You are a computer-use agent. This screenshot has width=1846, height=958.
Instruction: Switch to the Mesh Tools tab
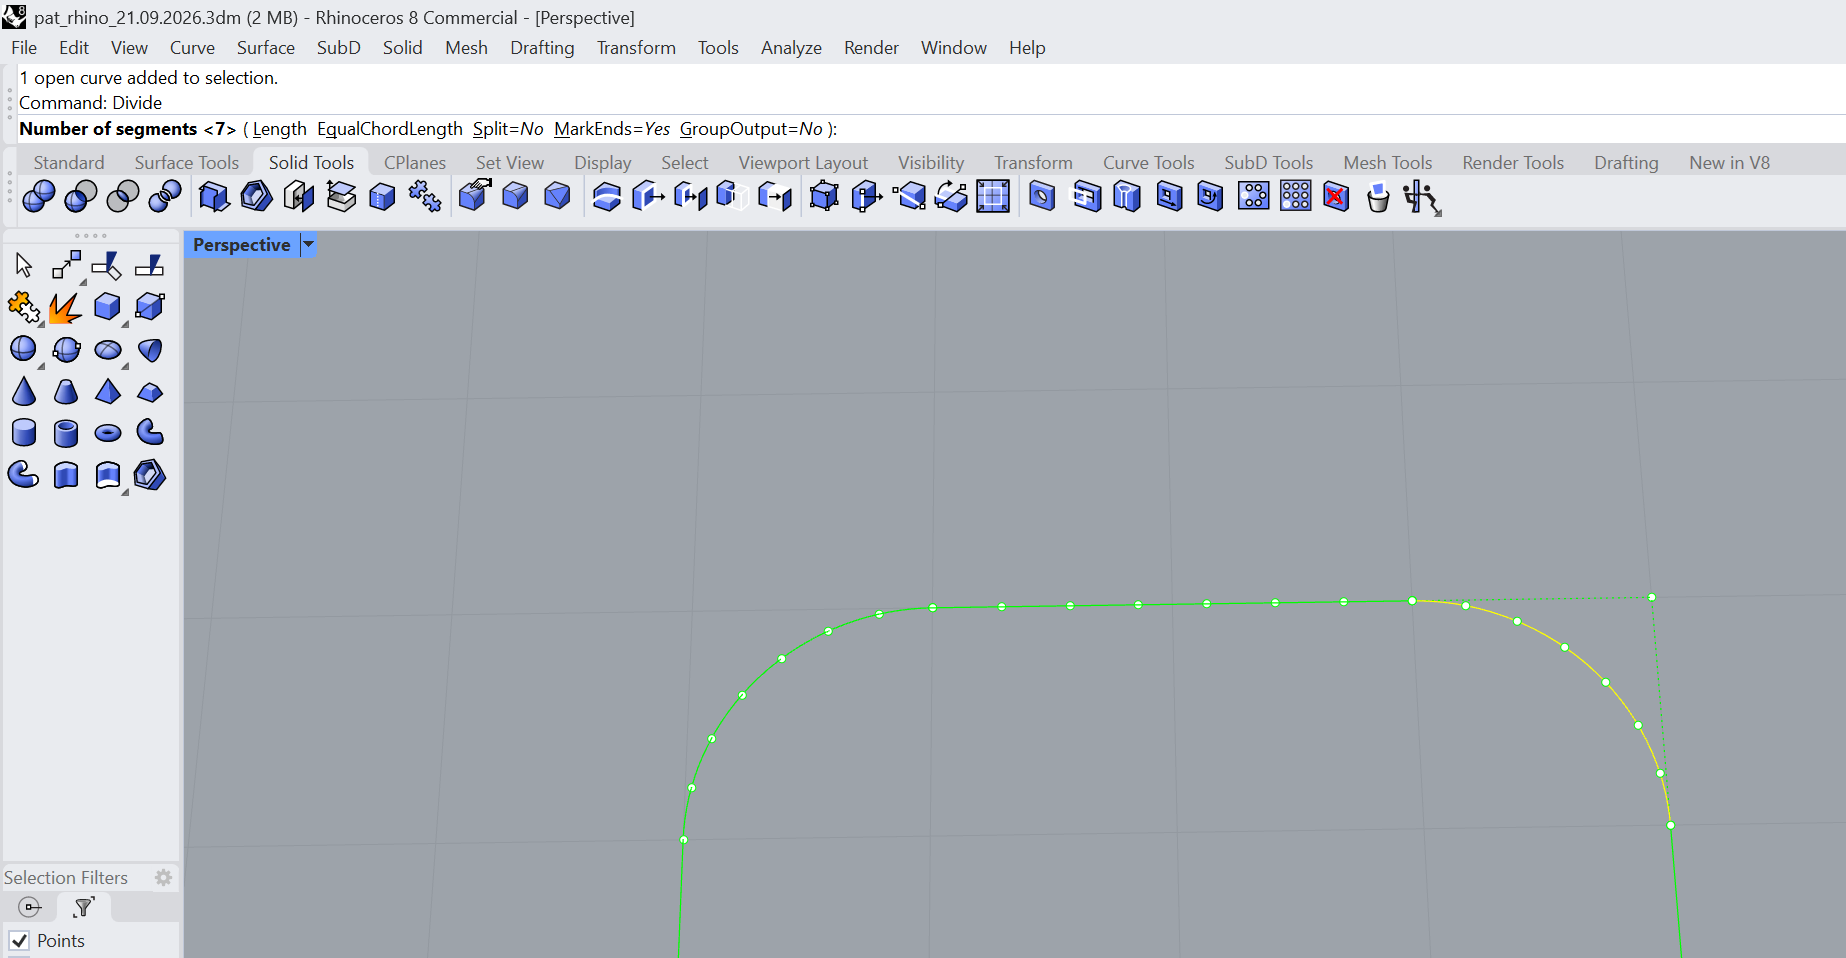click(1388, 162)
